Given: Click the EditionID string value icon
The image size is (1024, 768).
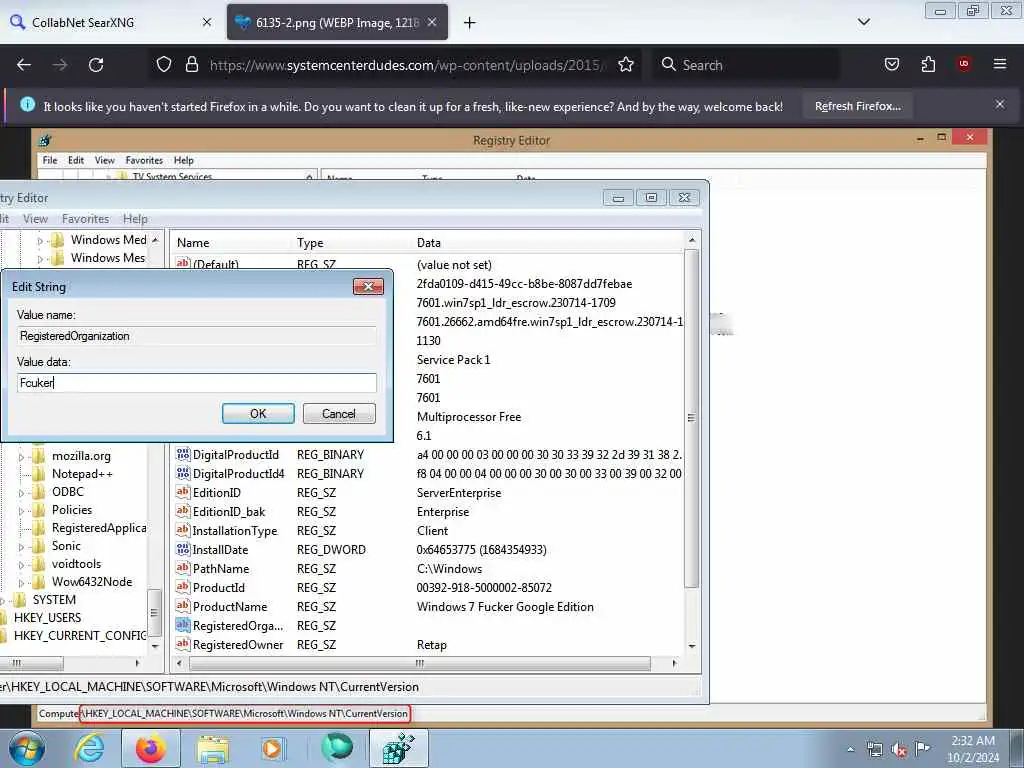Looking at the screenshot, I should click(x=183, y=492).
